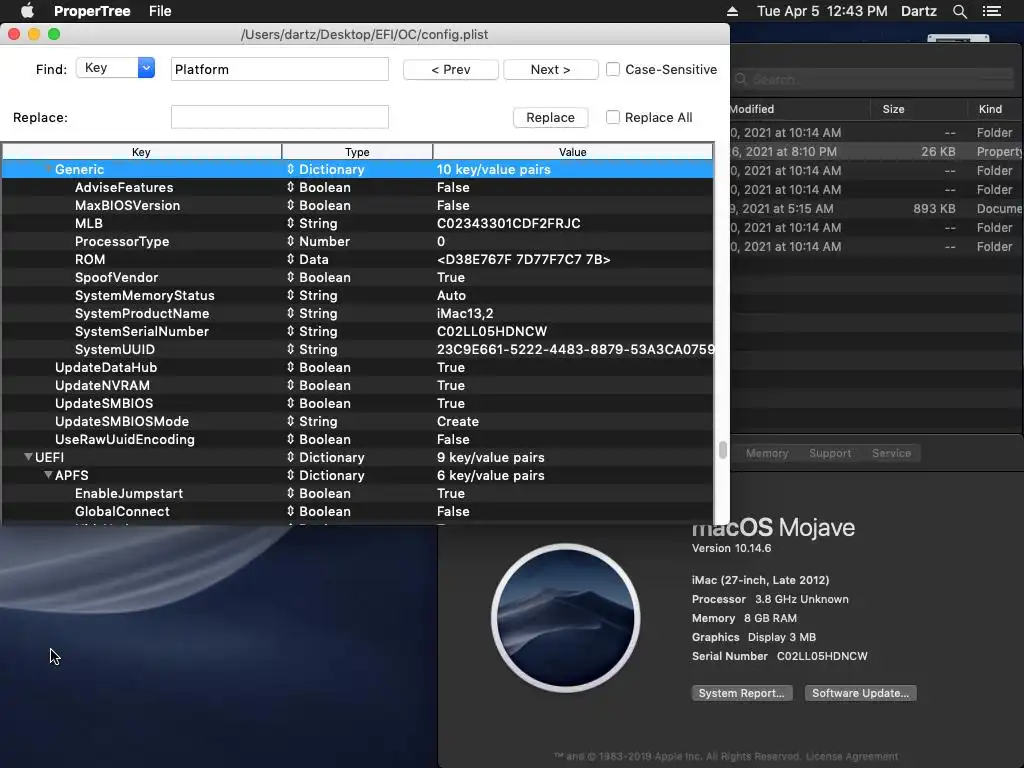Select the GlobalConnect key
Viewport: 1024px width, 768px height.
pyautogui.click(x=122, y=511)
